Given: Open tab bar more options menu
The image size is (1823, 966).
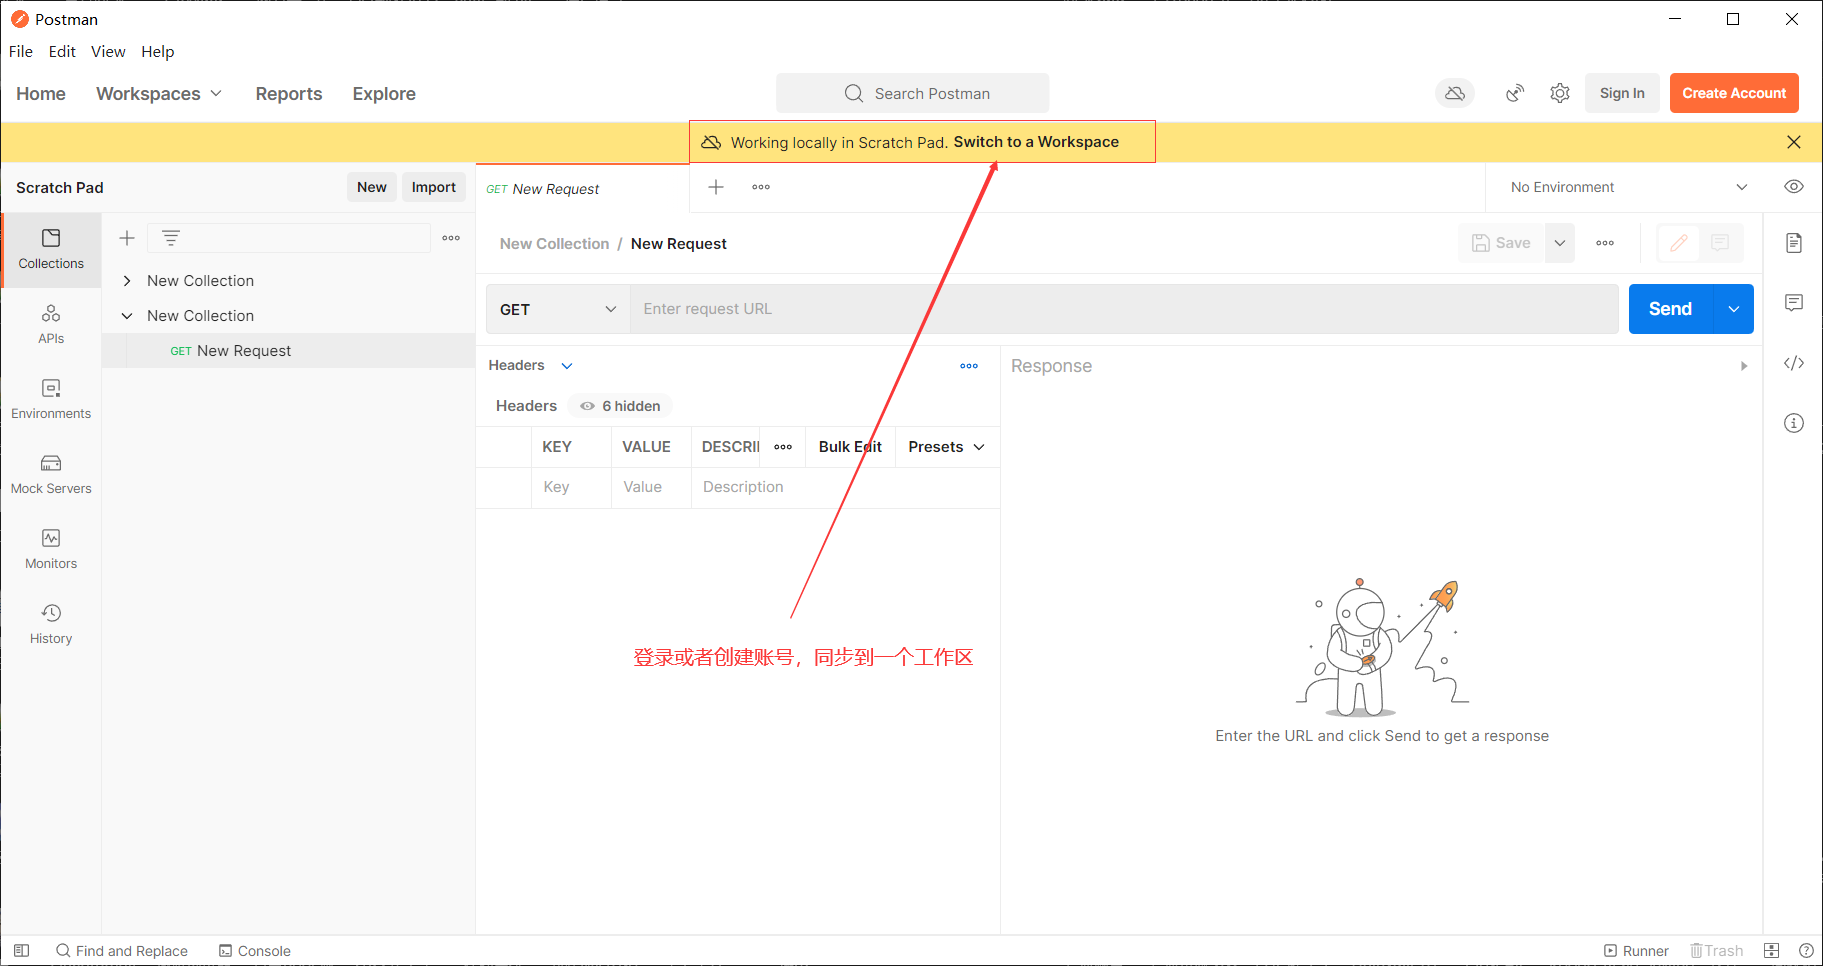Looking at the screenshot, I should (x=761, y=187).
